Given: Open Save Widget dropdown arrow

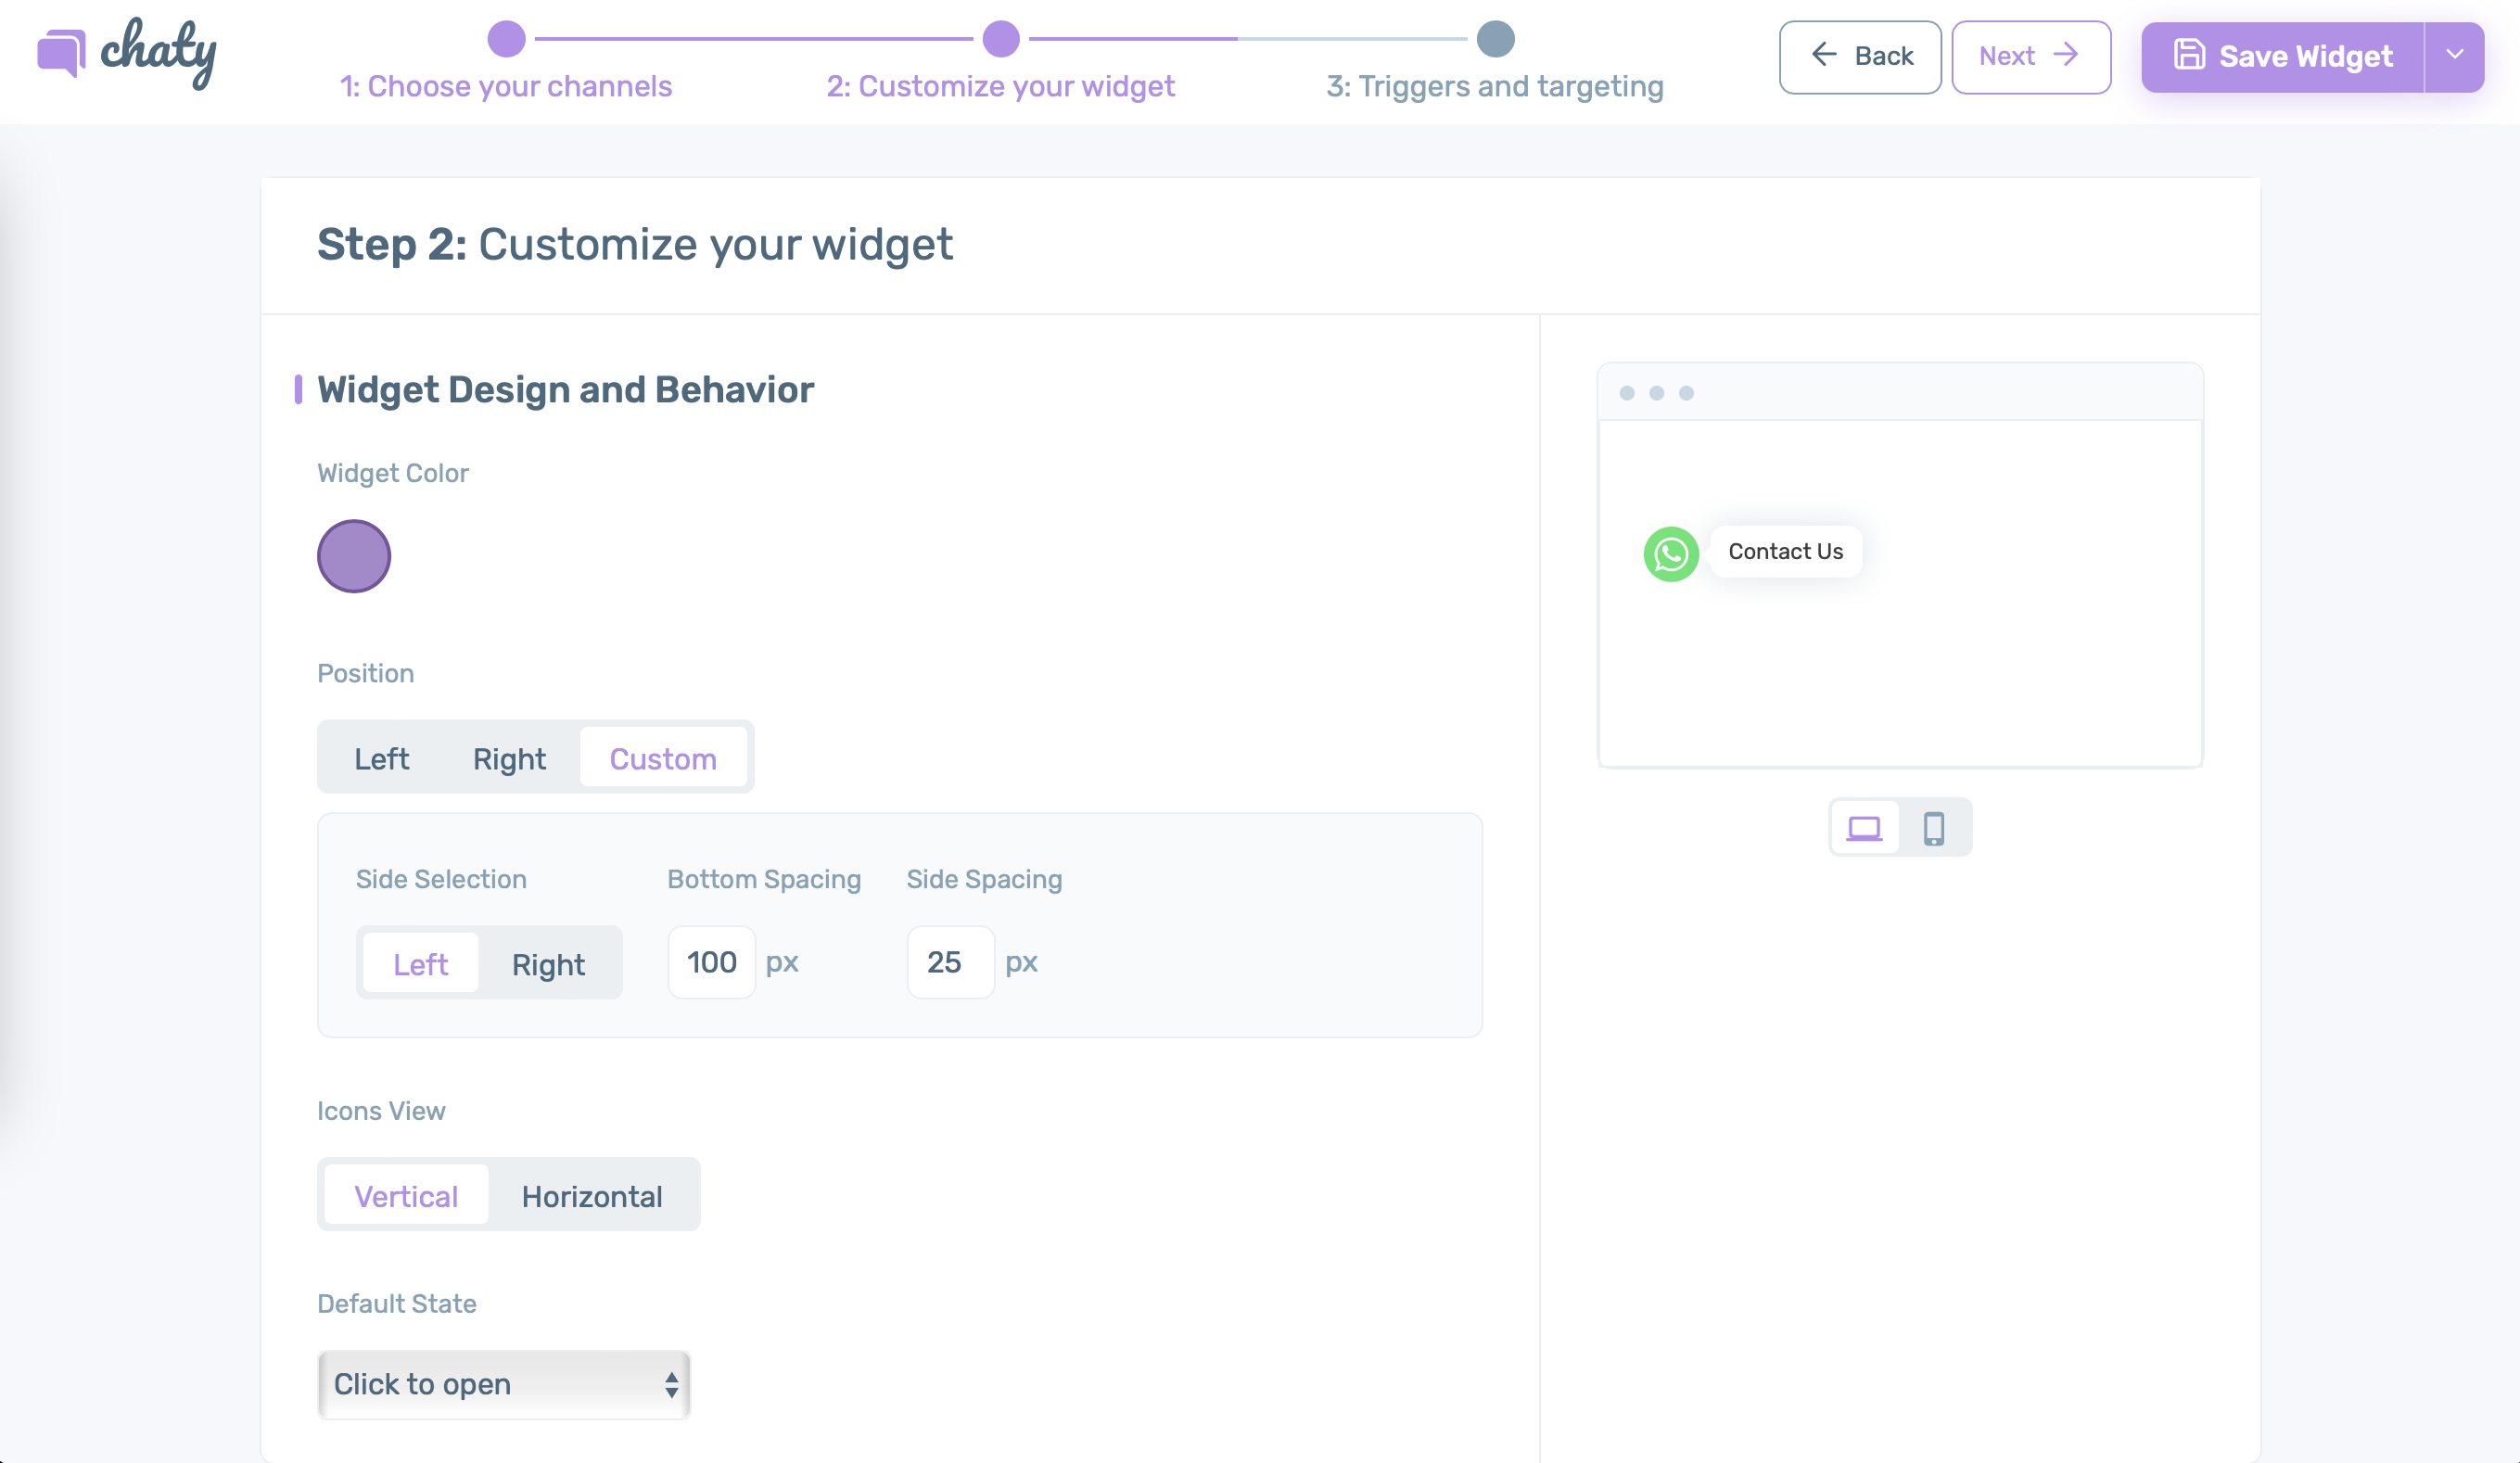Looking at the screenshot, I should (x=2455, y=56).
